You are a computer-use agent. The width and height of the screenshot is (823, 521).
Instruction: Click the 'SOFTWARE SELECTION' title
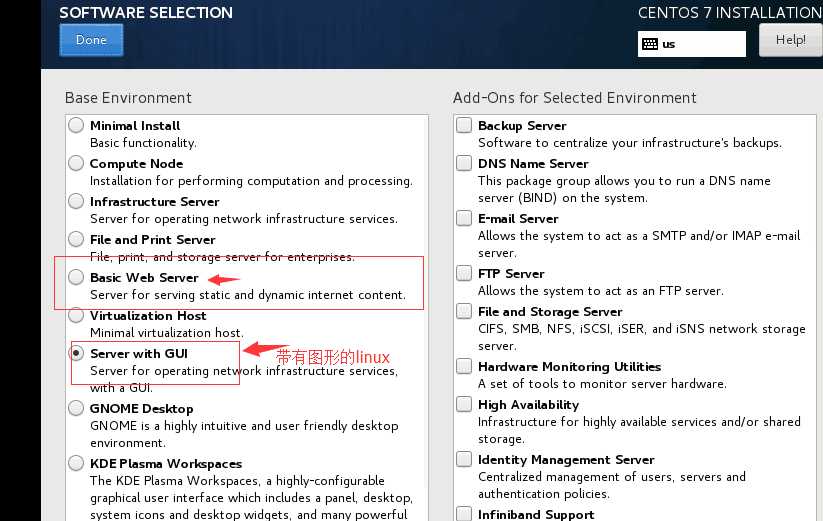(146, 13)
